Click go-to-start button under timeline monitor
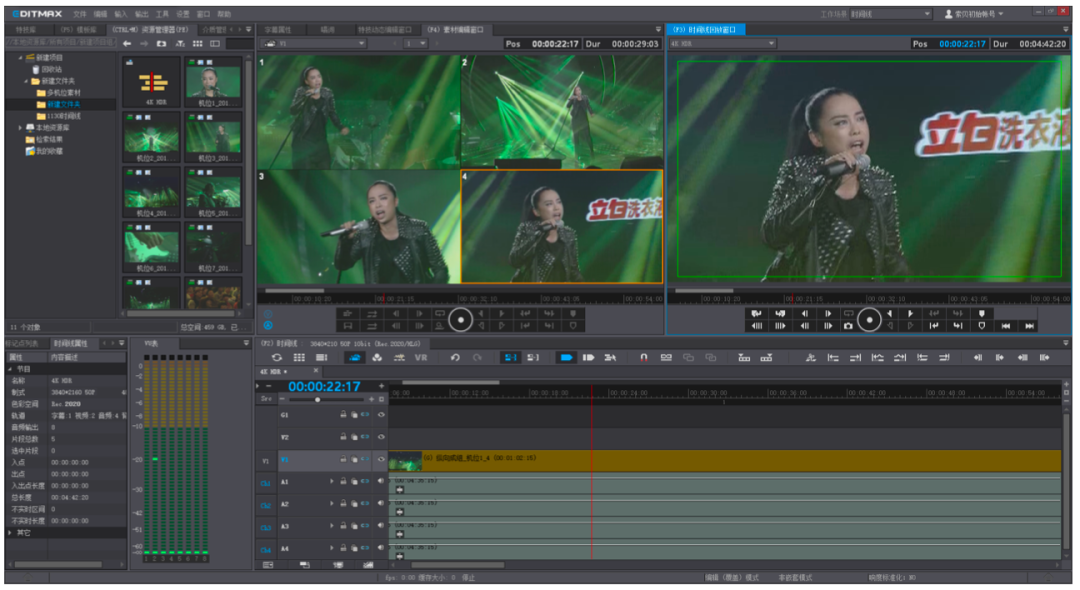 [x=1006, y=326]
